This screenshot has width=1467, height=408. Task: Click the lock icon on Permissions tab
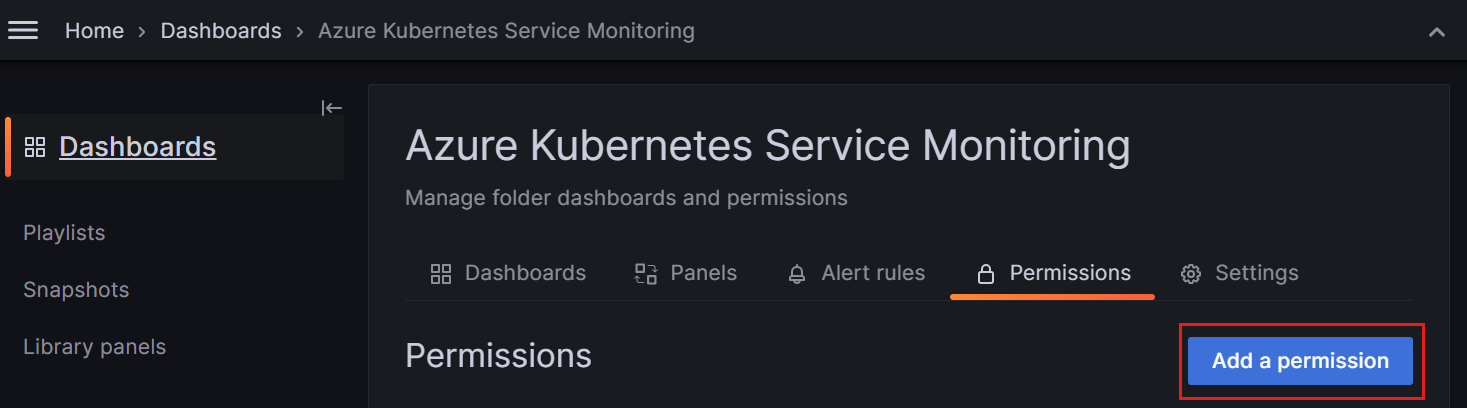985,274
